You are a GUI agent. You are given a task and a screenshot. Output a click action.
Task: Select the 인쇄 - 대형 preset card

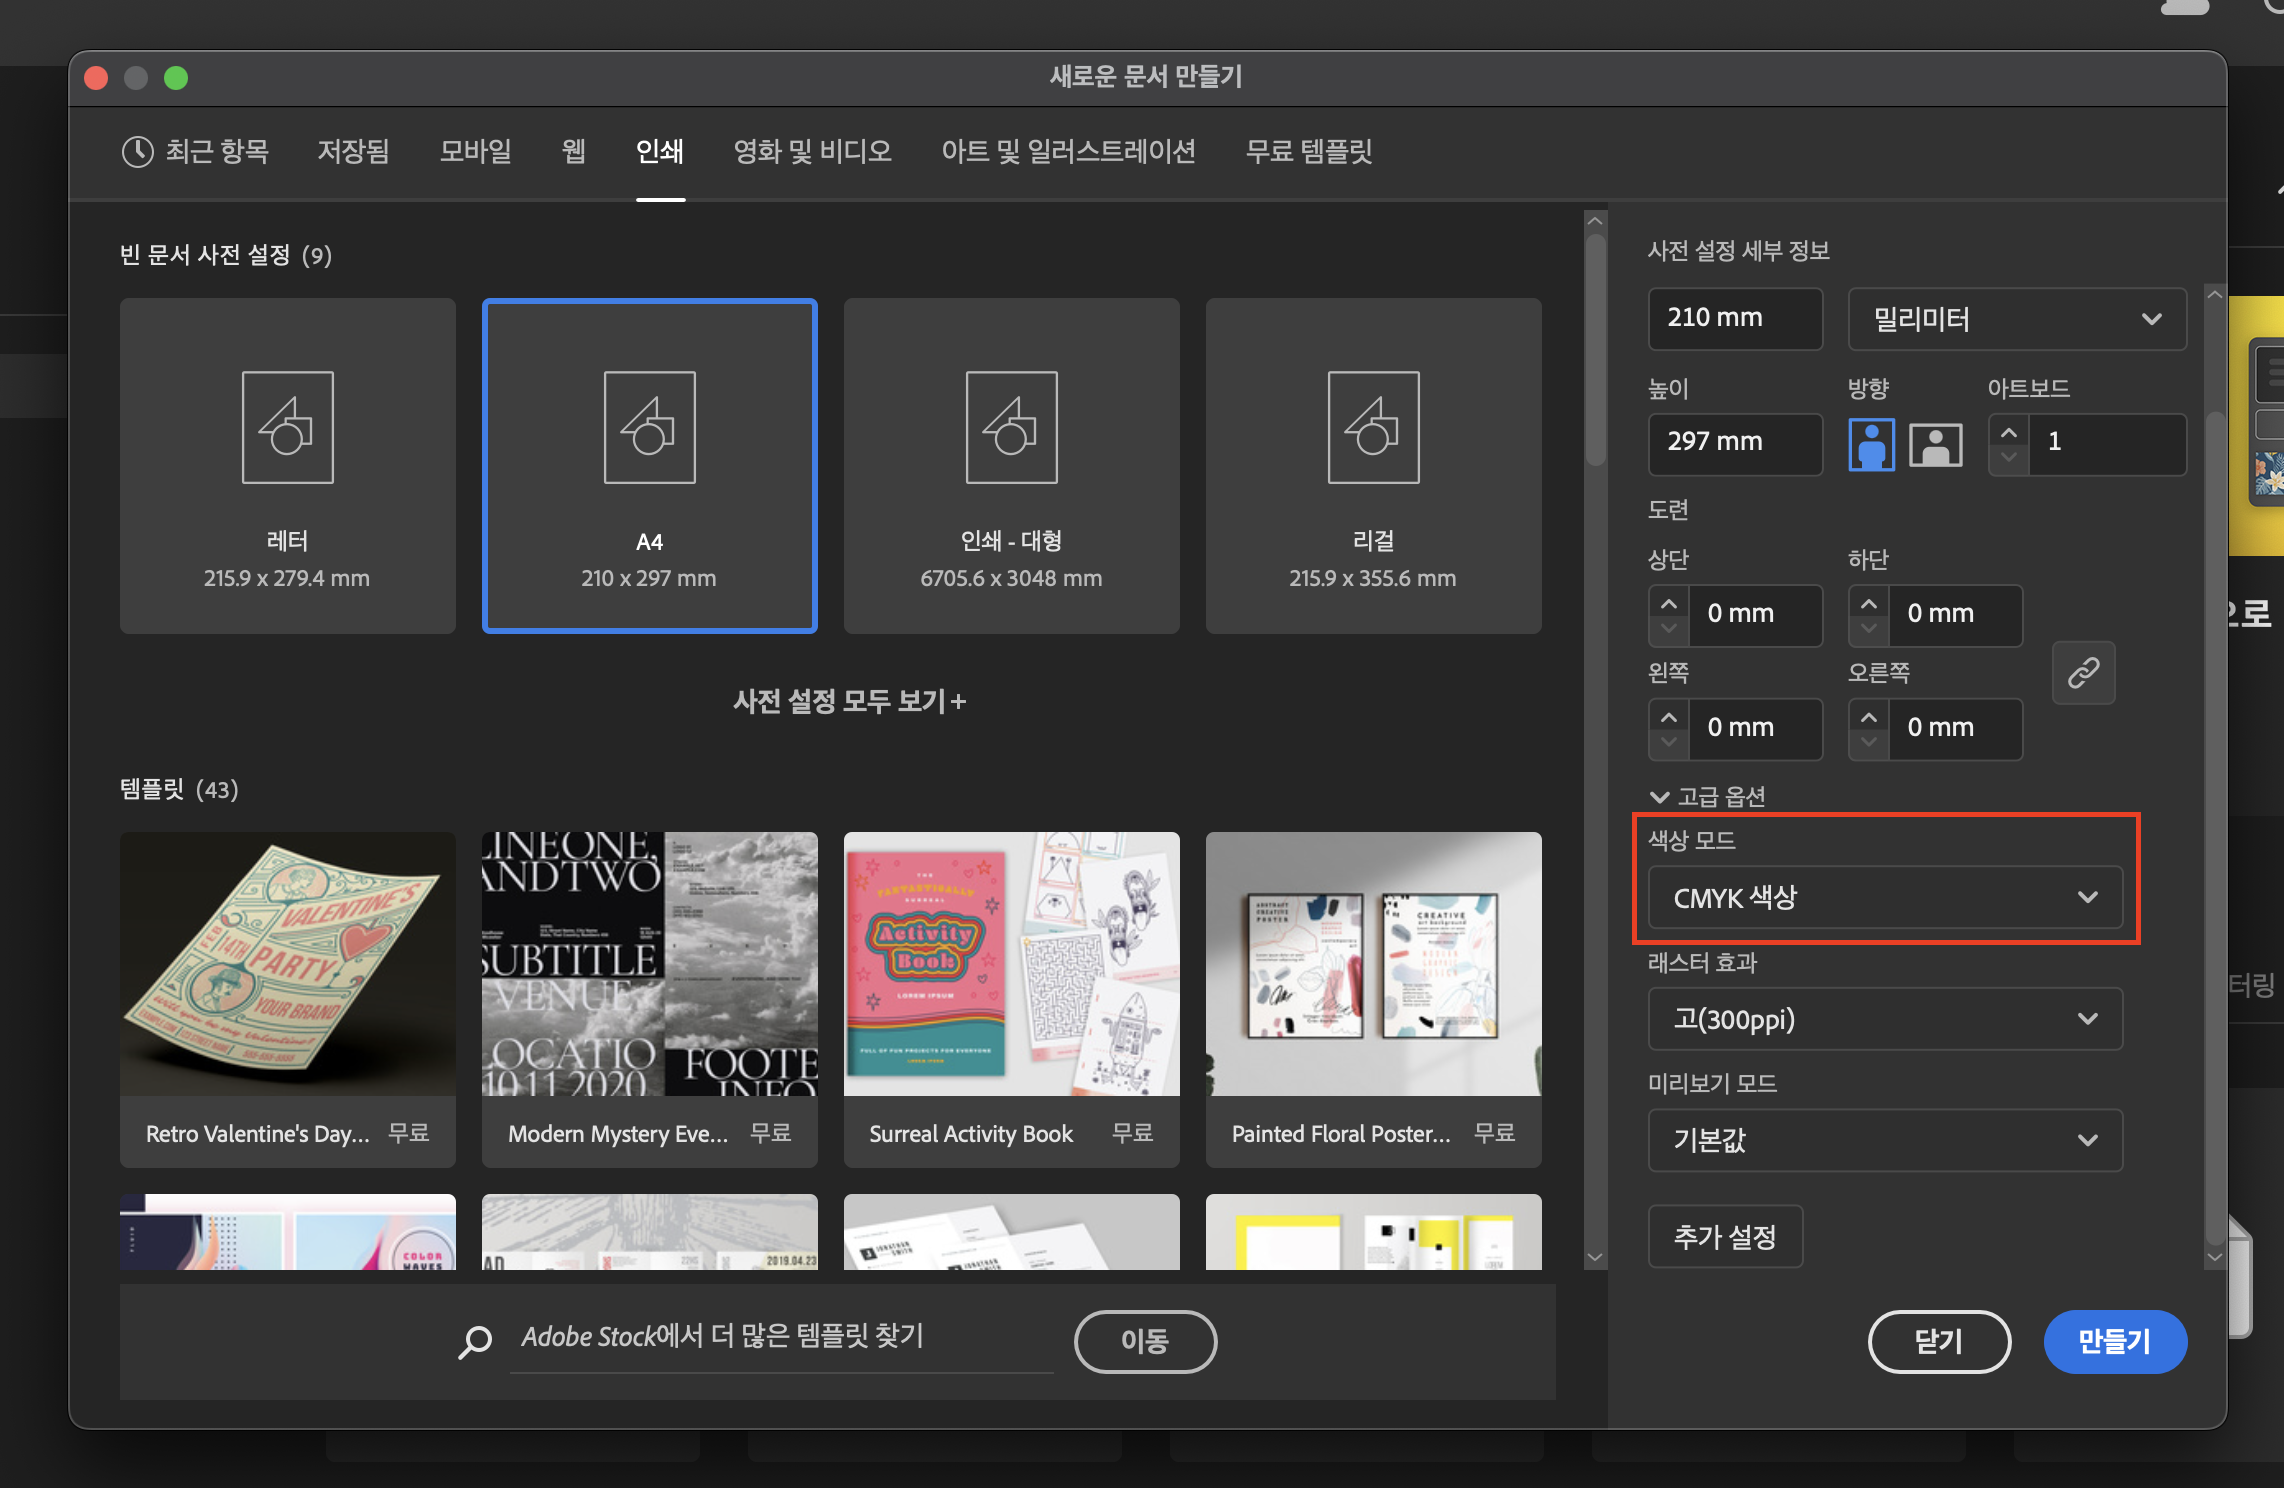point(1012,466)
